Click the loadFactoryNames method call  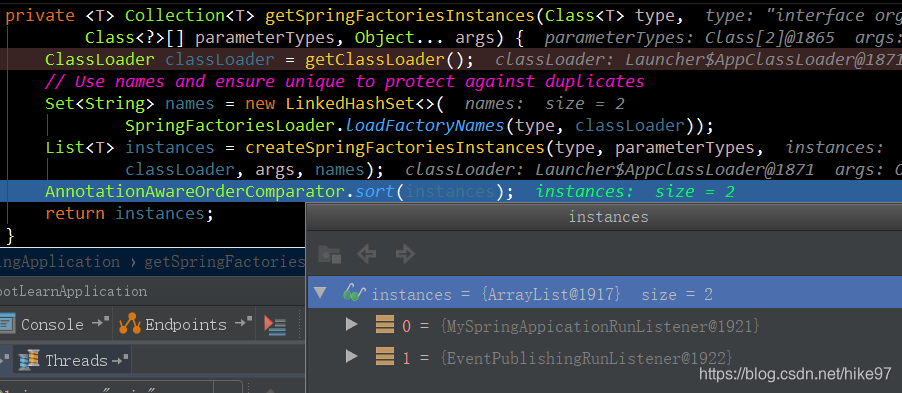(426, 125)
